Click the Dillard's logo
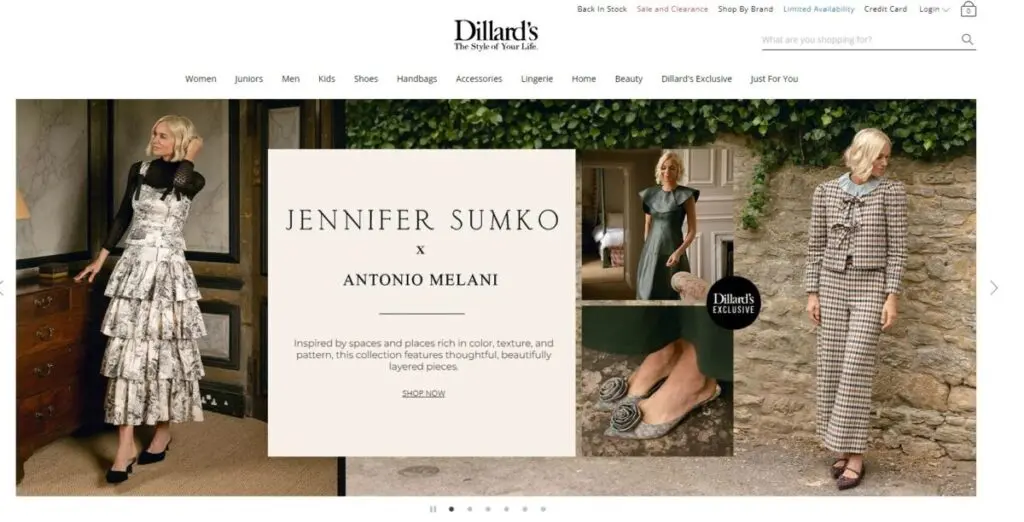 click(496, 35)
